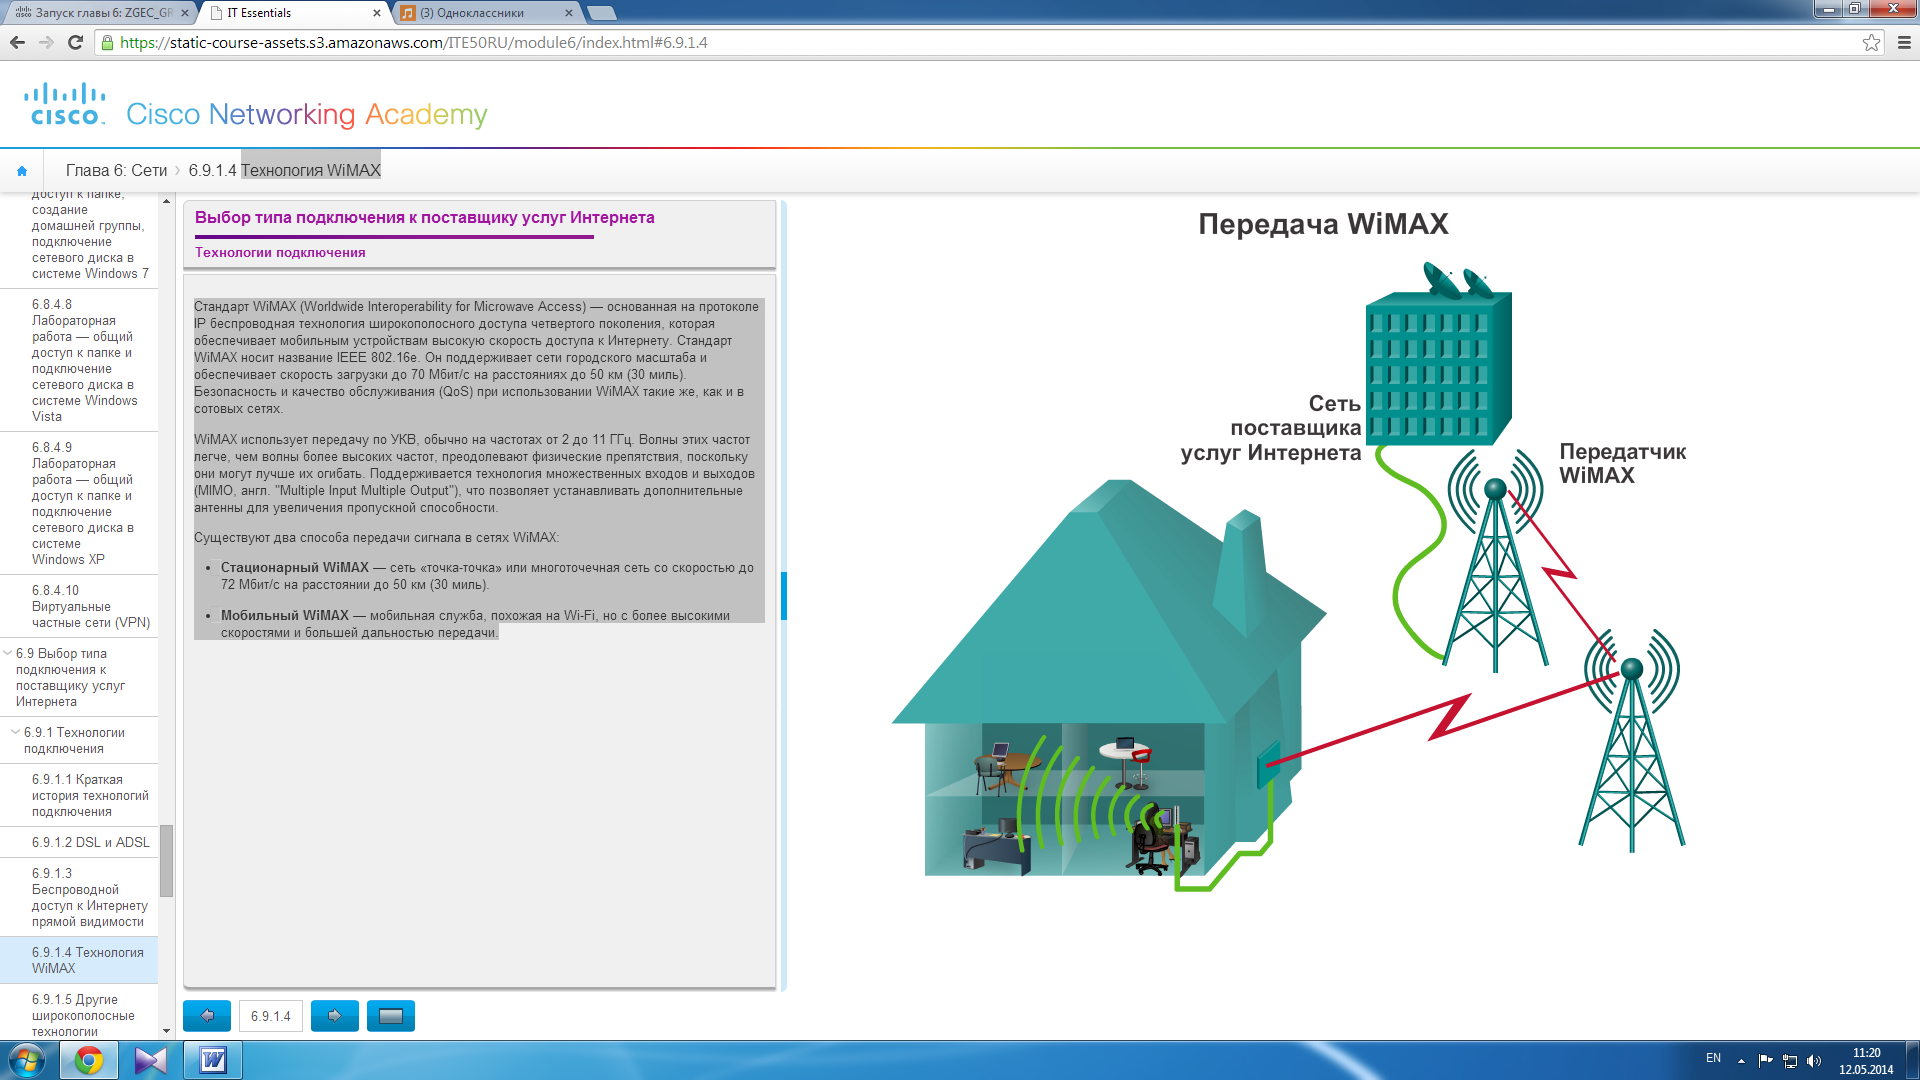The height and width of the screenshot is (1080, 1920).
Task: Open the Action Center flag icon
Action: point(1765,1060)
